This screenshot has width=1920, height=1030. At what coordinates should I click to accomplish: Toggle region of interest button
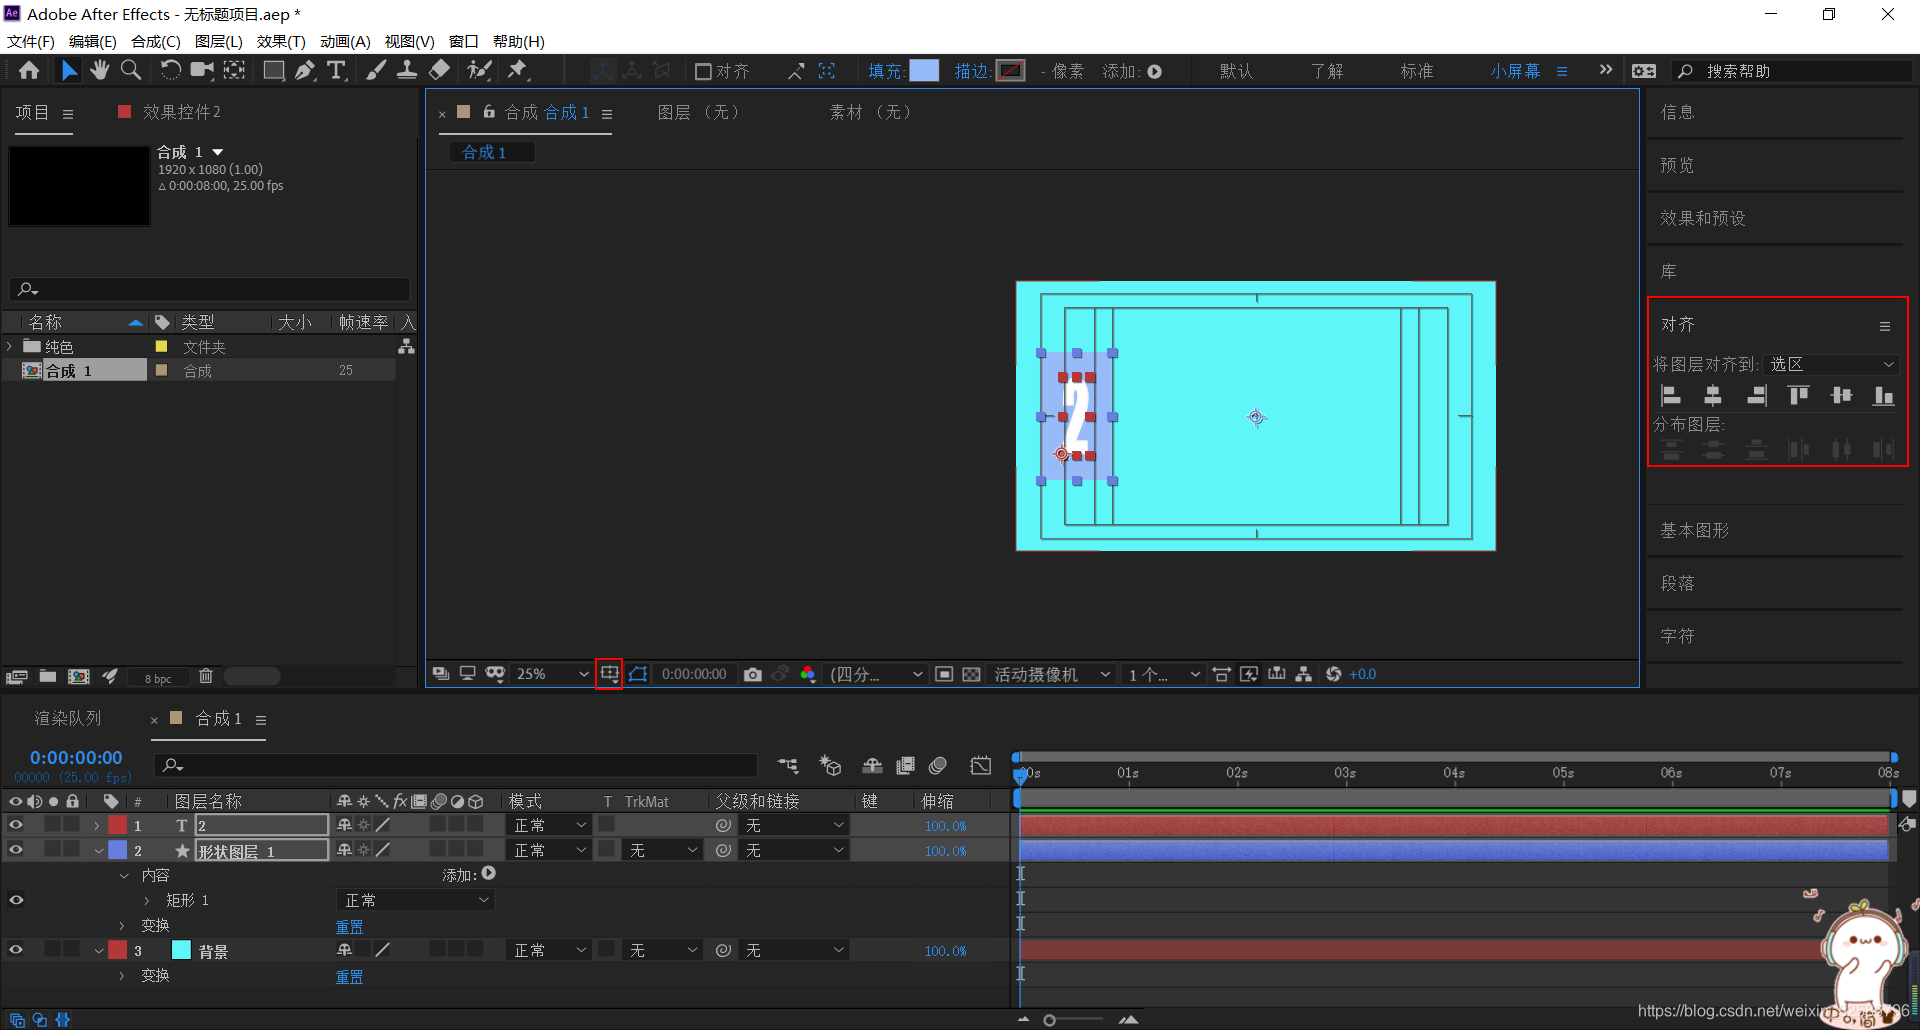tap(944, 674)
